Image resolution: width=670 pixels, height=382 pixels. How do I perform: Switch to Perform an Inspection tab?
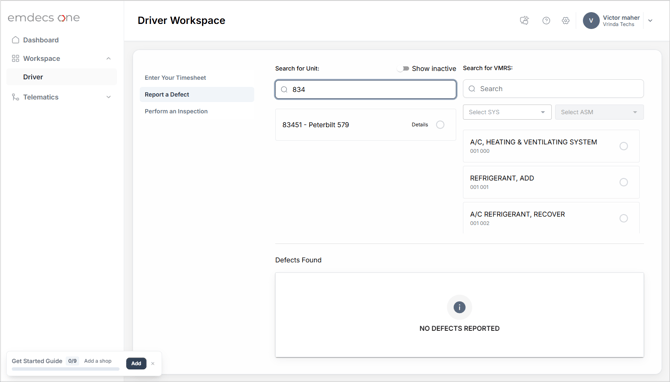click(x=176, y=111)
